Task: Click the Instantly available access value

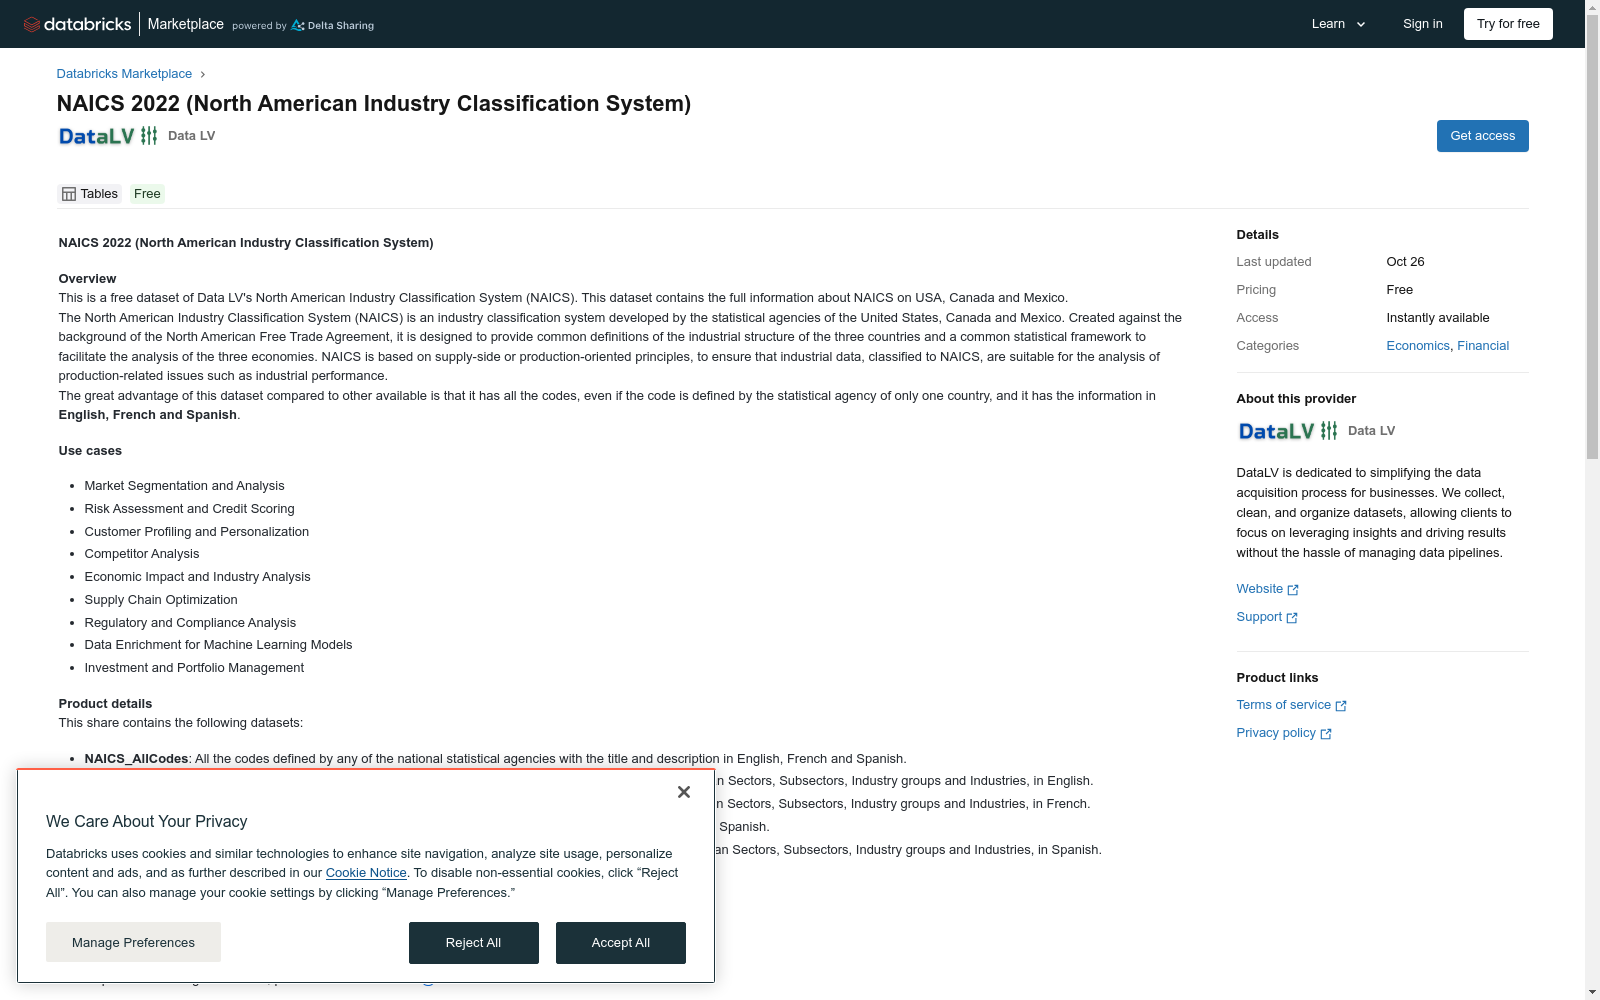Action: 1438,318
